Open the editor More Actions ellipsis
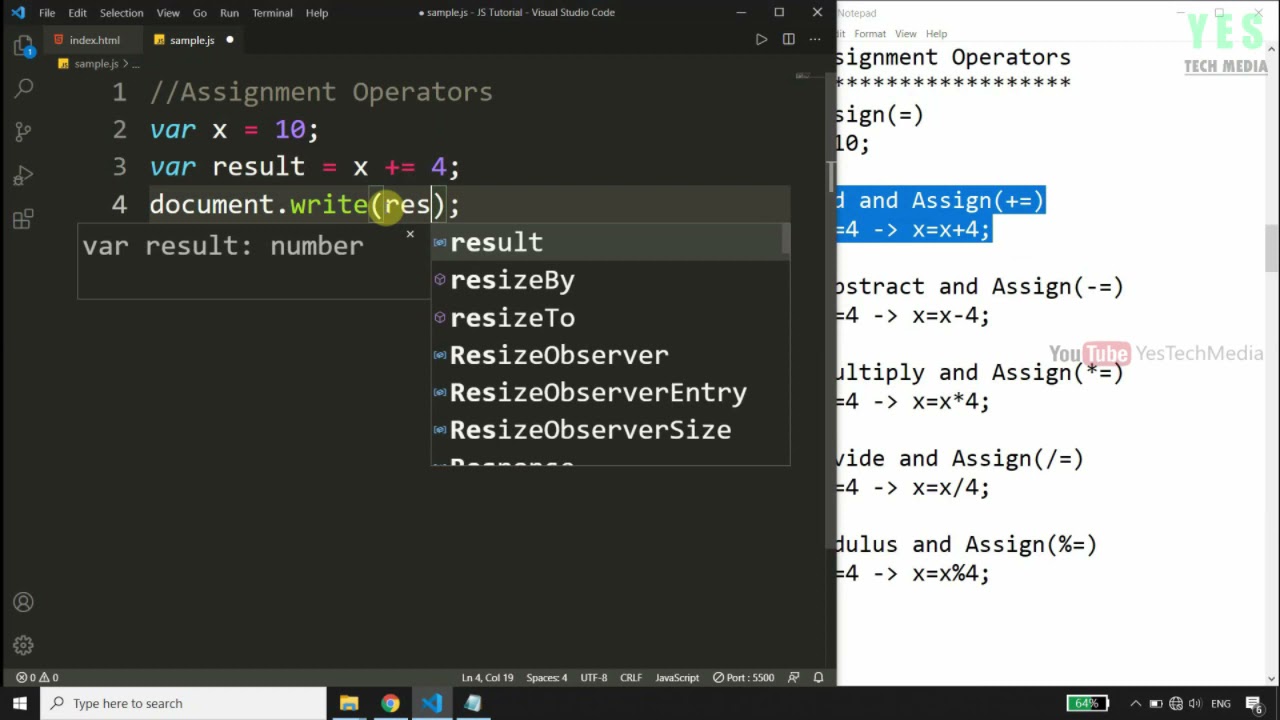Image resolution: width=1280 pixels, height=720 pixels. point(815,39)
